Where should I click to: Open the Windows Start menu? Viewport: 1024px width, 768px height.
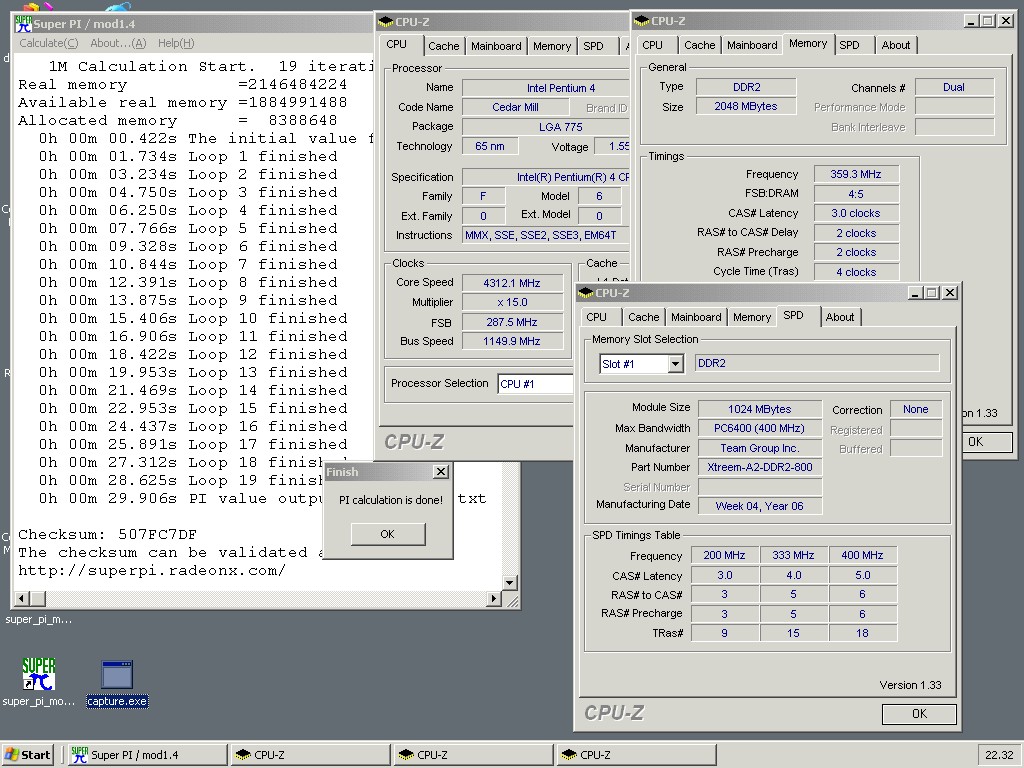pyautogui.click(x=27, y=755)
